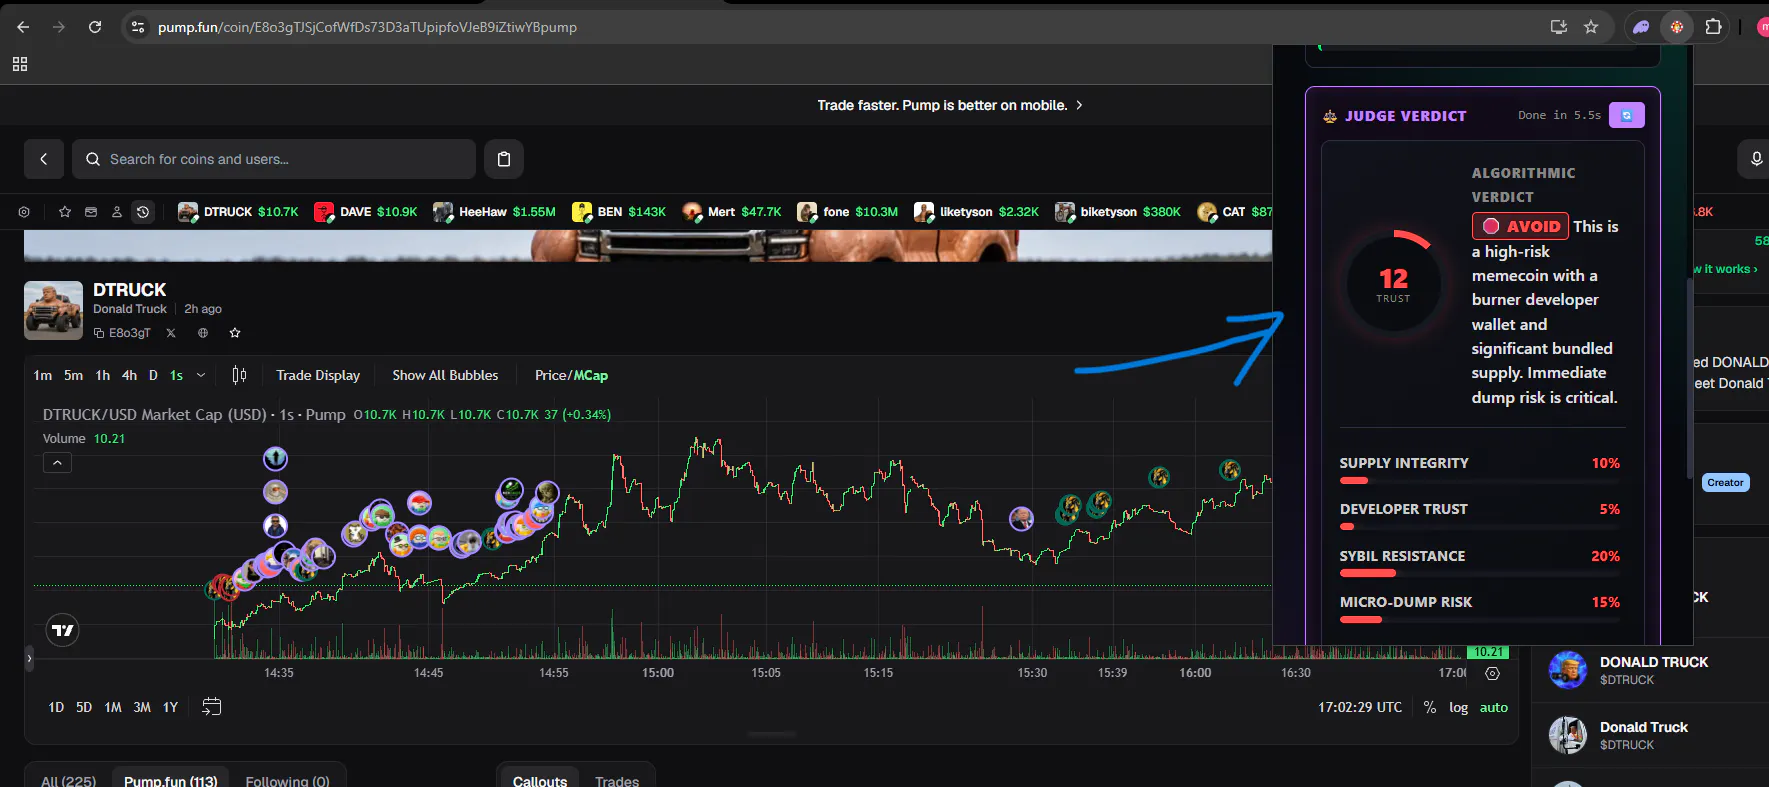The height and width of the screenshot is (787, 1769).
Task: Collapse the chart legend with chevron
Action: [57, 463]
